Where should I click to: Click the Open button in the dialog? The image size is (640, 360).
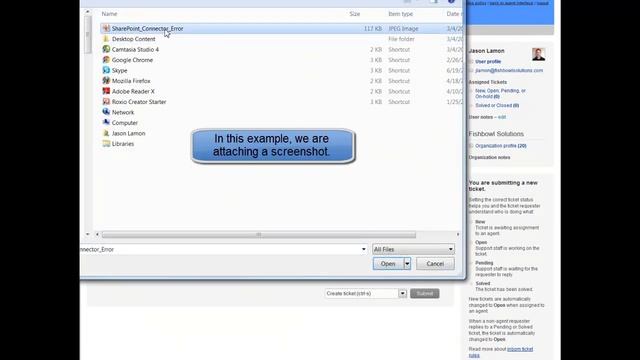(x=388, y=264)
